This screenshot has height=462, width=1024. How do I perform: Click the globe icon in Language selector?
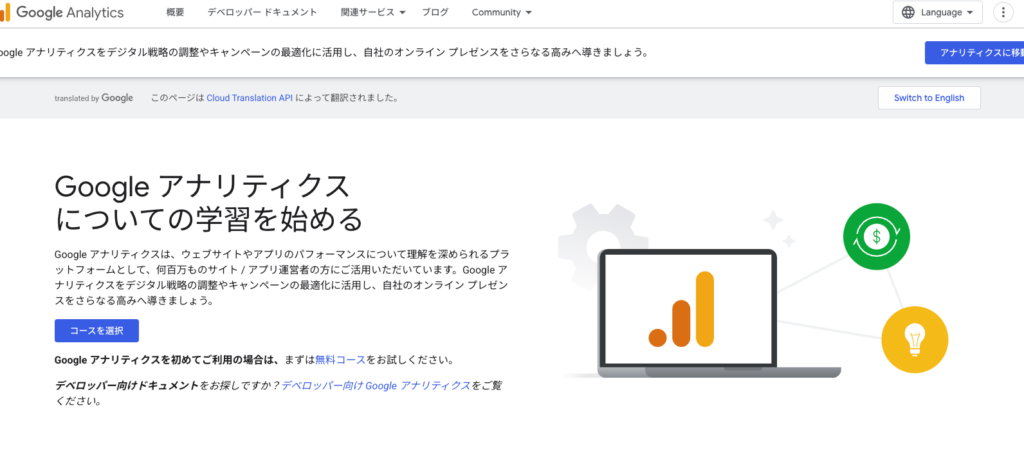(x=908, y=12)
